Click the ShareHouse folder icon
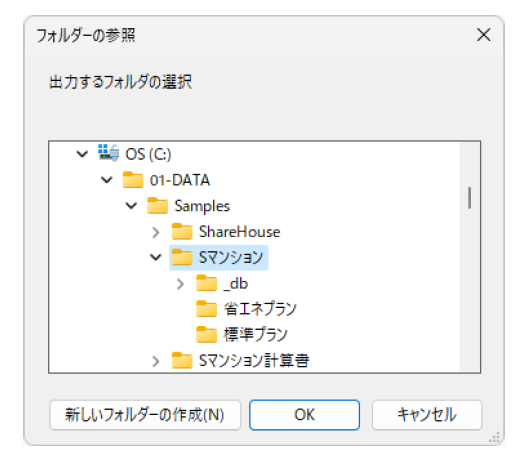The image size is (523, 456). pyautogui.click(x=182, y=232)
